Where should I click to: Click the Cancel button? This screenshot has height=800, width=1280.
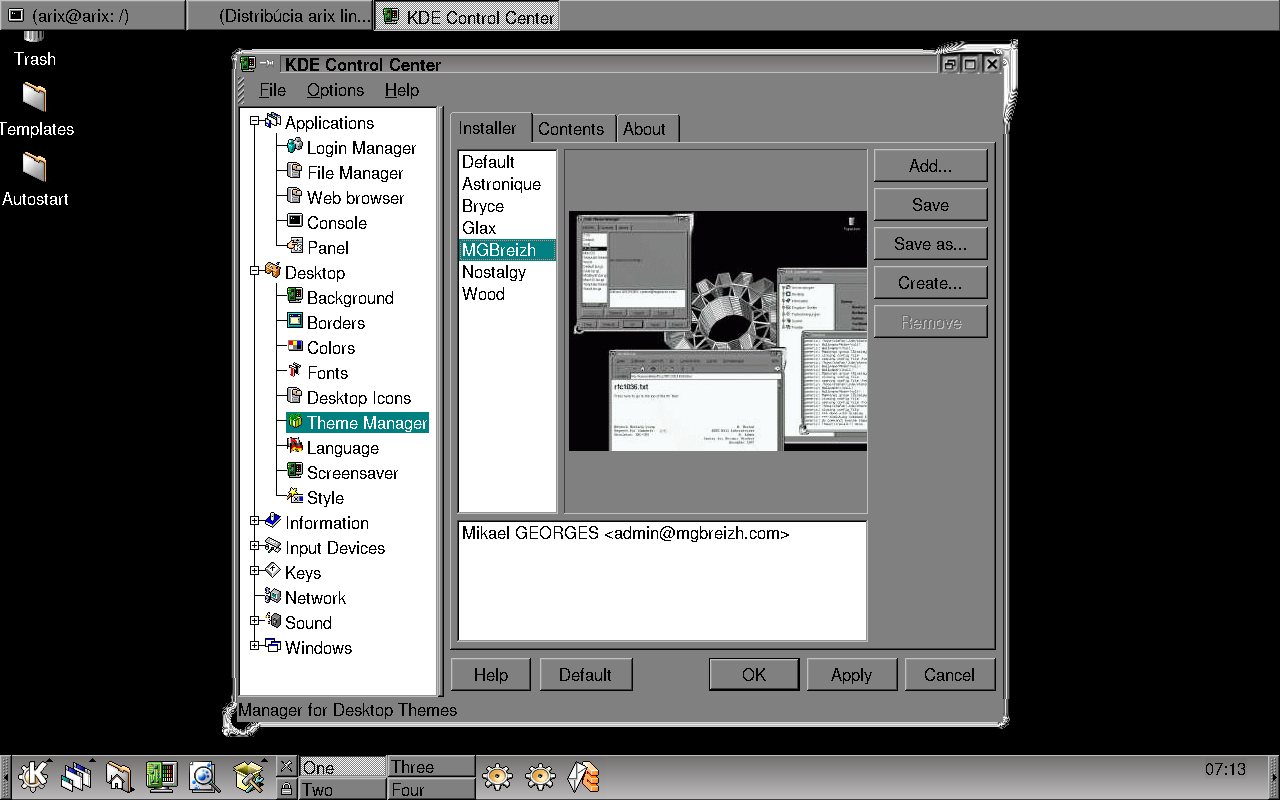pyautogui.click(x=949, y=675)
